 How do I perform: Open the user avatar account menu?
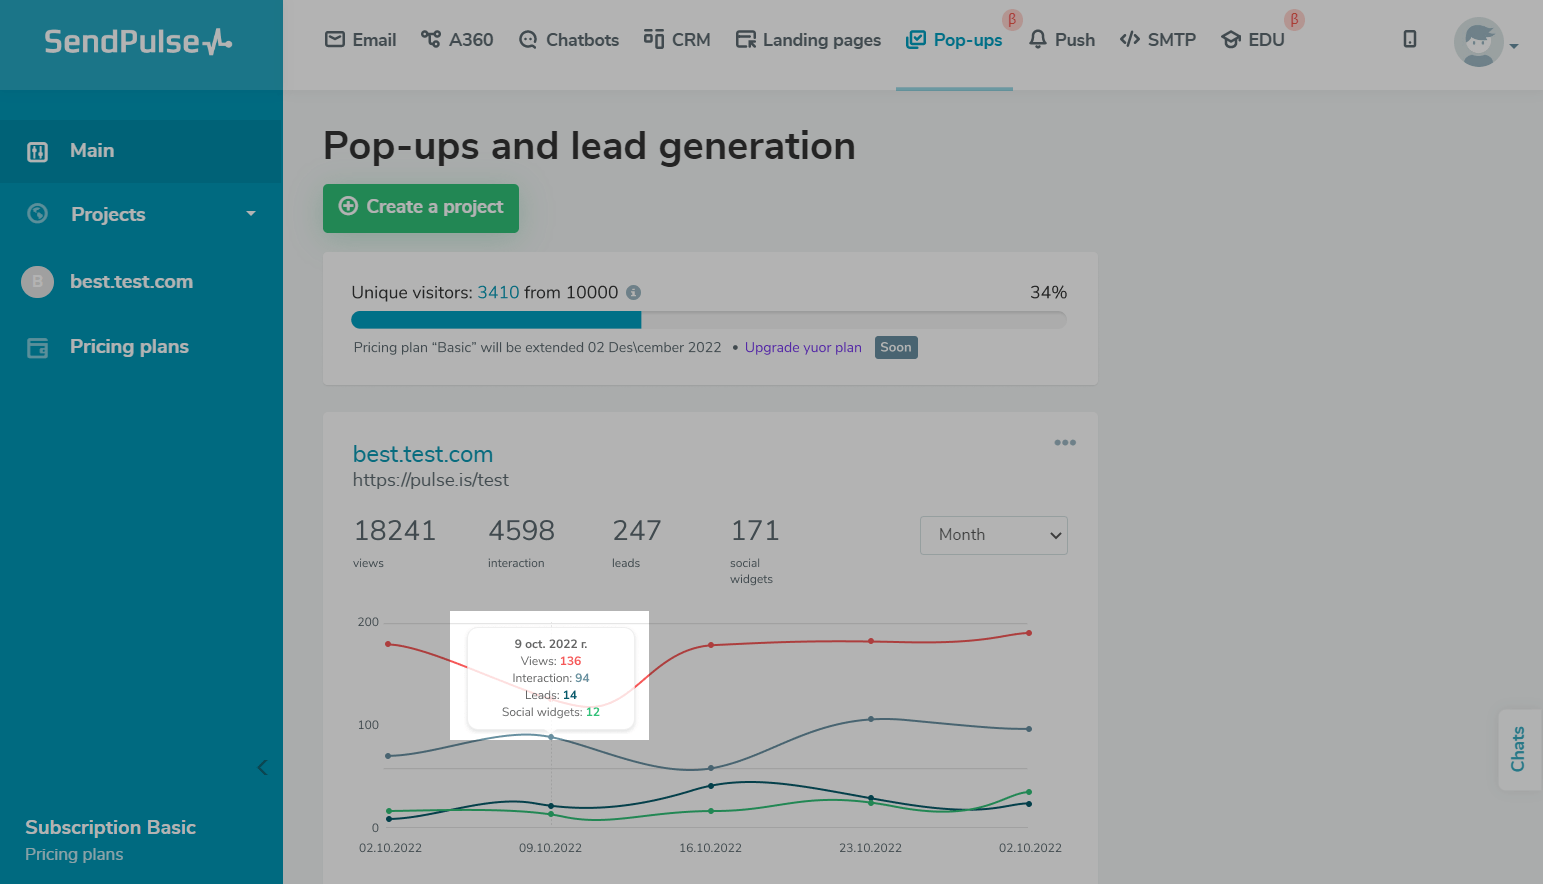coord(1485,42)
